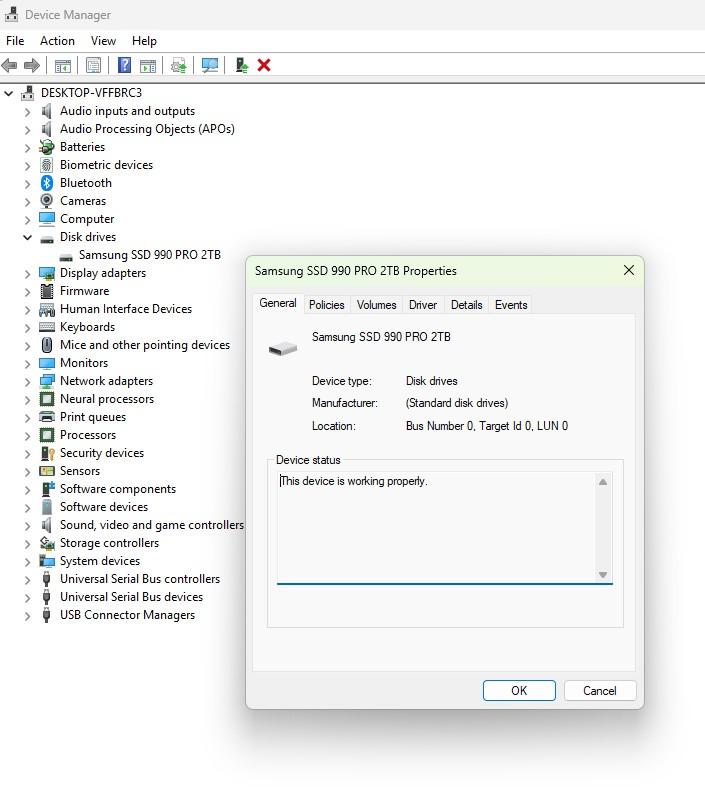Click Scan for hardware changes icon
This screenshot has width=705, height=790.
pos(210,65)
